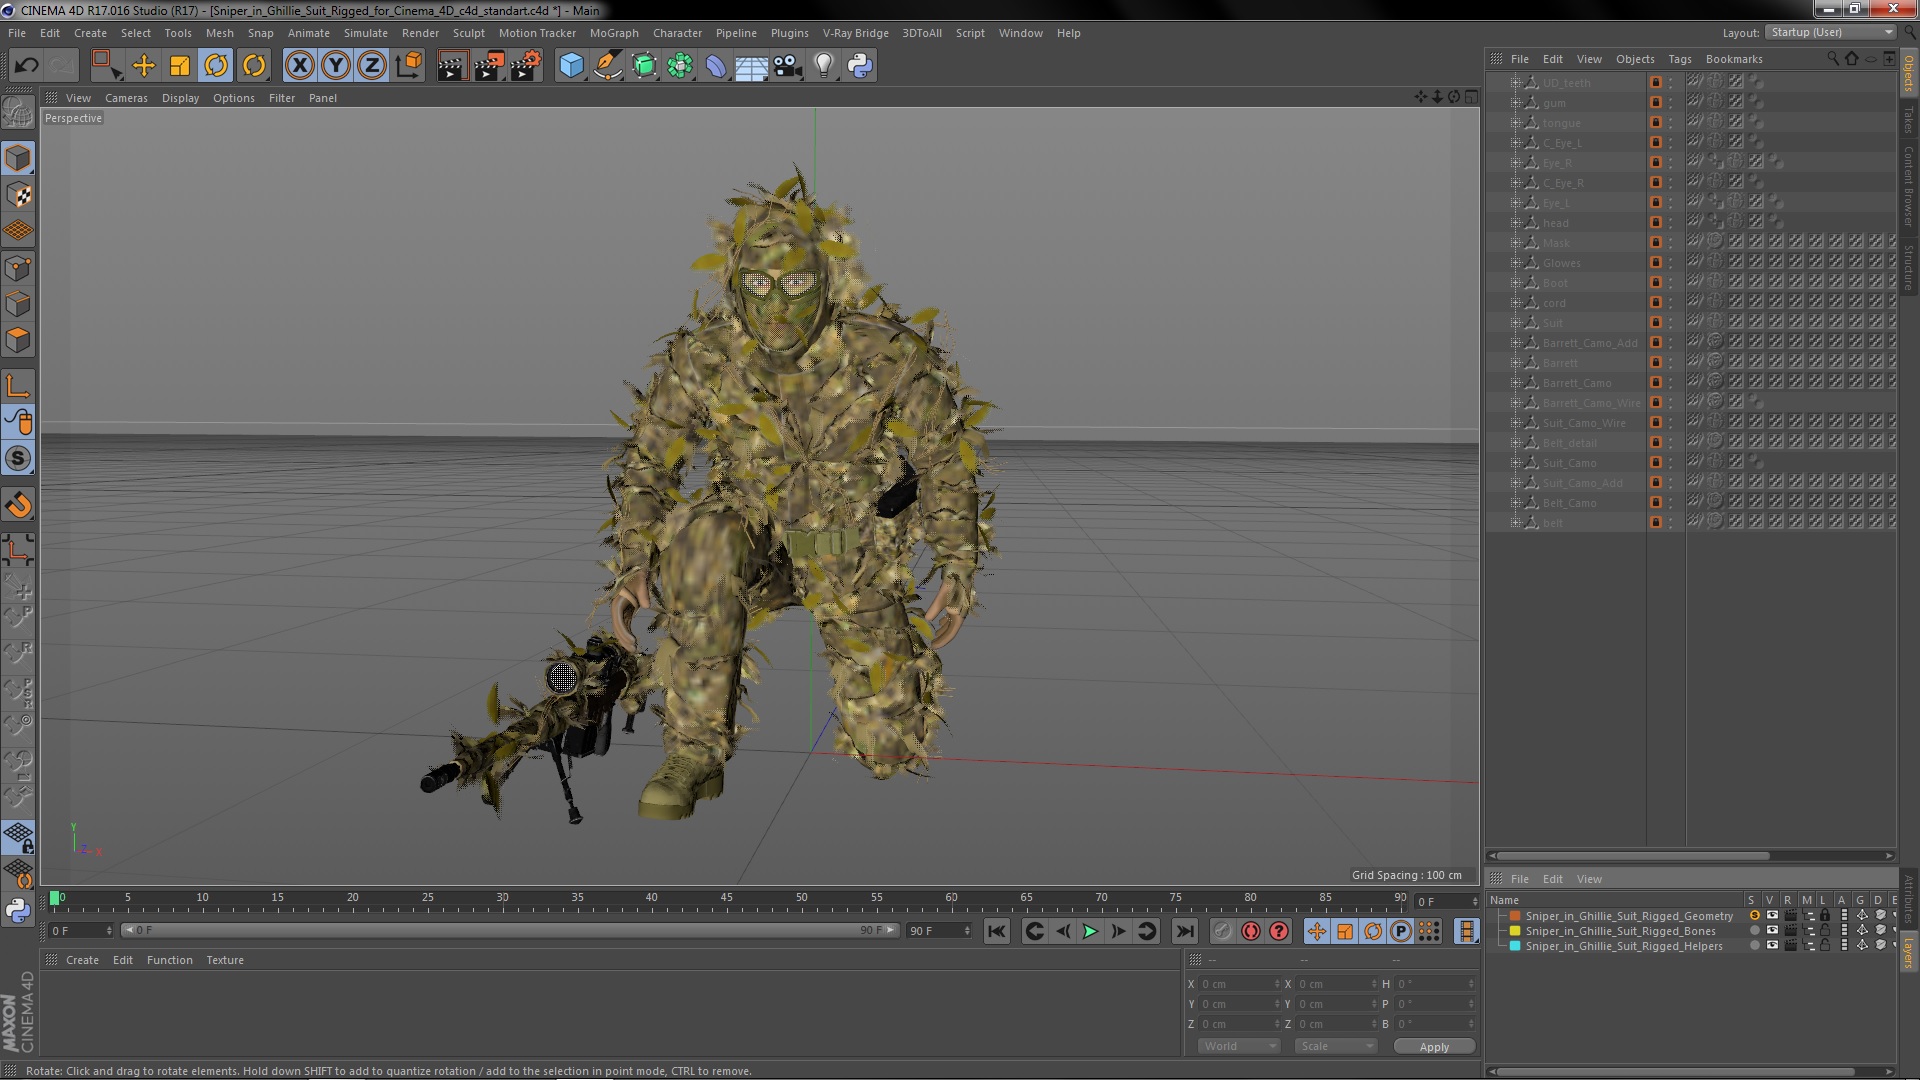Expand the Mask object
The image size is (1920, 1080).
[1515, 243]
